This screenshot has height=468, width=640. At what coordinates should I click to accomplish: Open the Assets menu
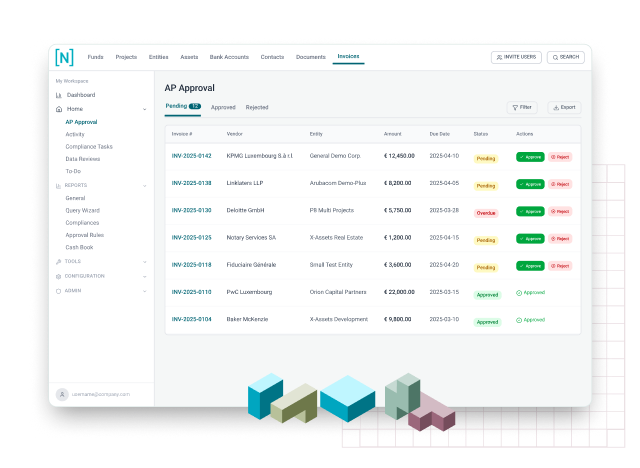click(189, 57)
